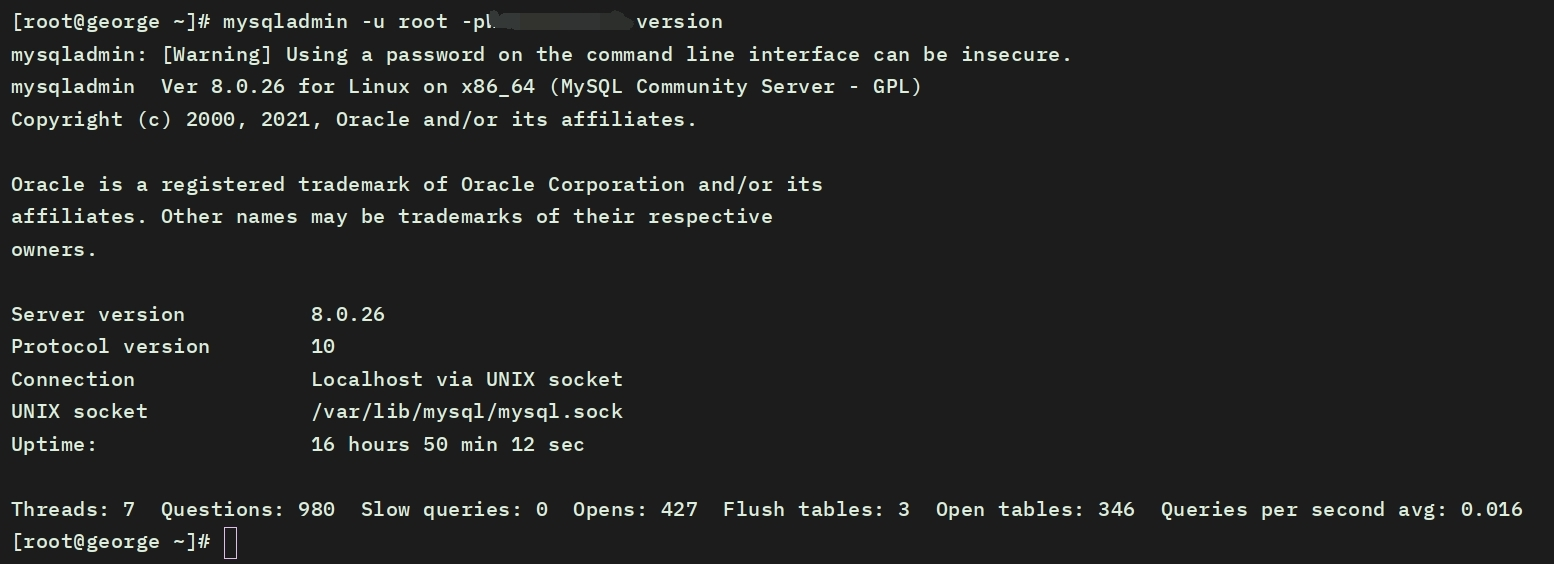Click the queries per second value 0.016
Image resolution: width=1554 pixels, height=564 pixels.
click(1491, 510)
